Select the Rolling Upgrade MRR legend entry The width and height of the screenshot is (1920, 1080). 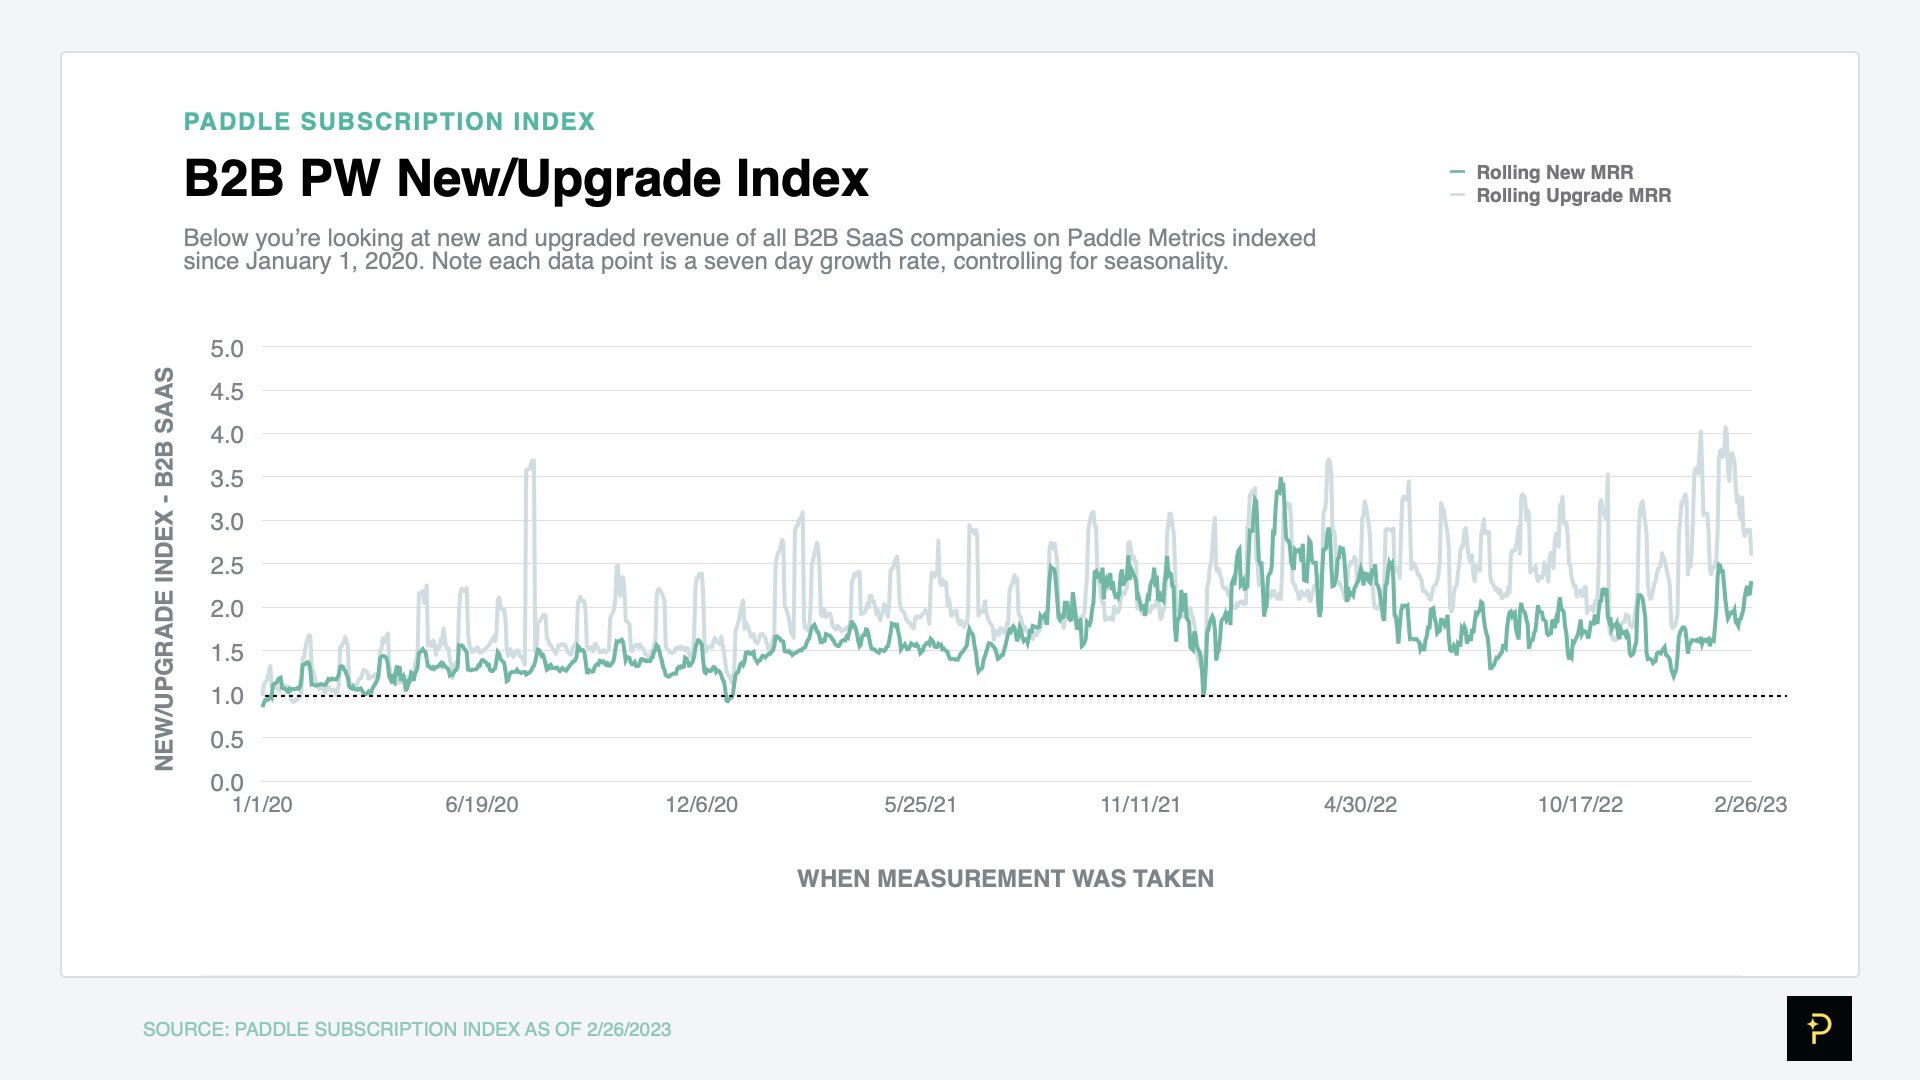tap(1560, 195)
